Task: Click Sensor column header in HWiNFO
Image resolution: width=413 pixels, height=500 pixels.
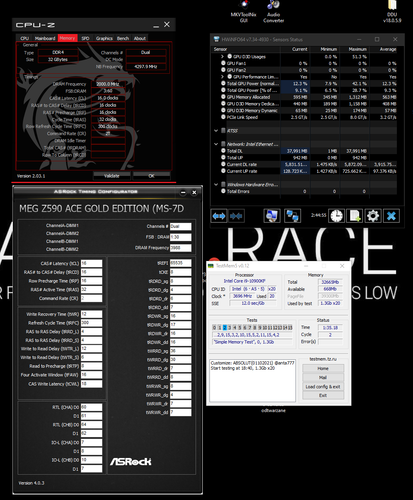Action: pyautogui.click(x=246, y=49)
